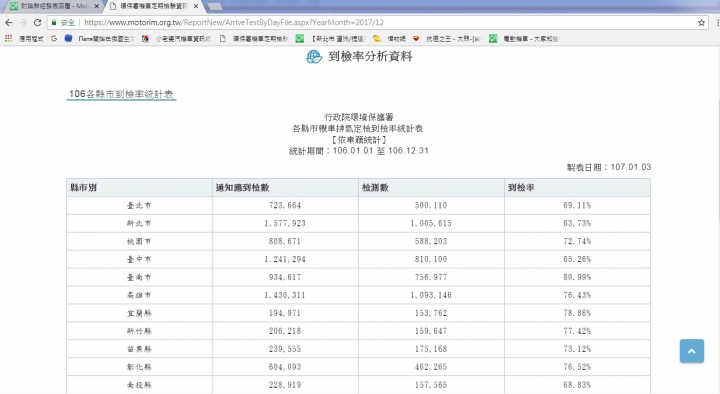Click the value 588,203
The height and width of the screenshot is (394, 720).
pyautogui.click(x=431, y=241)
